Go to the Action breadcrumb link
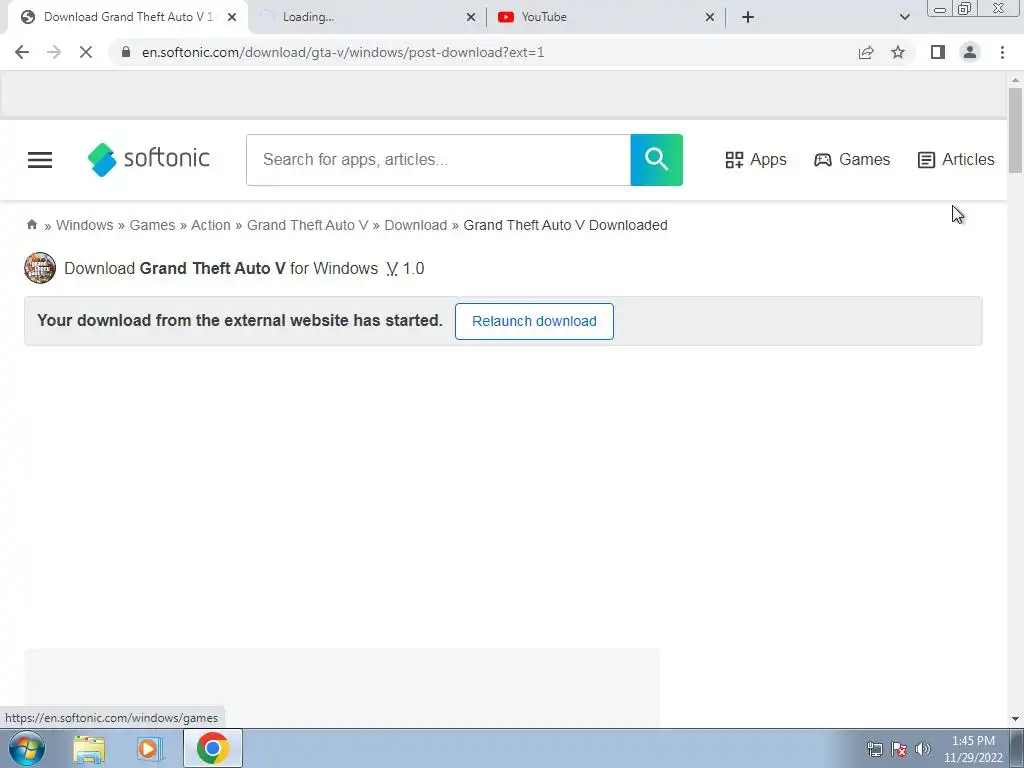 (x=210, y=225)
